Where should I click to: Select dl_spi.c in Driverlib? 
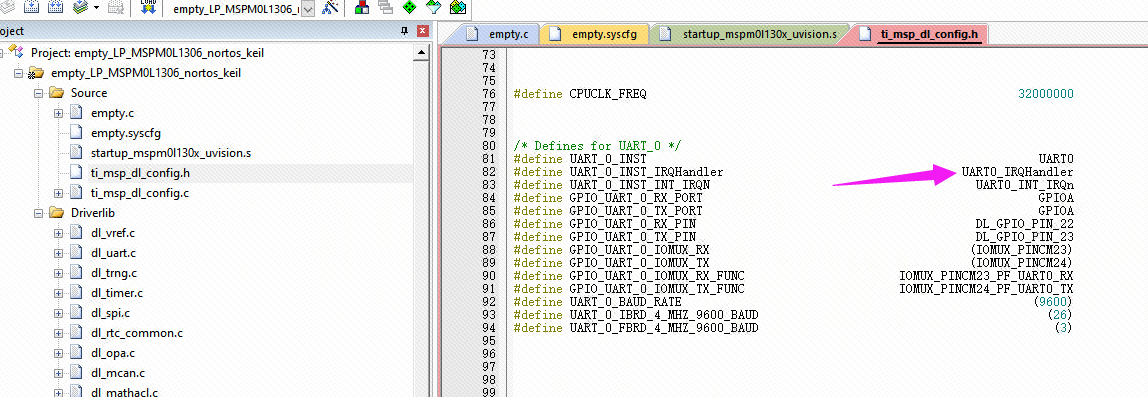110,313
